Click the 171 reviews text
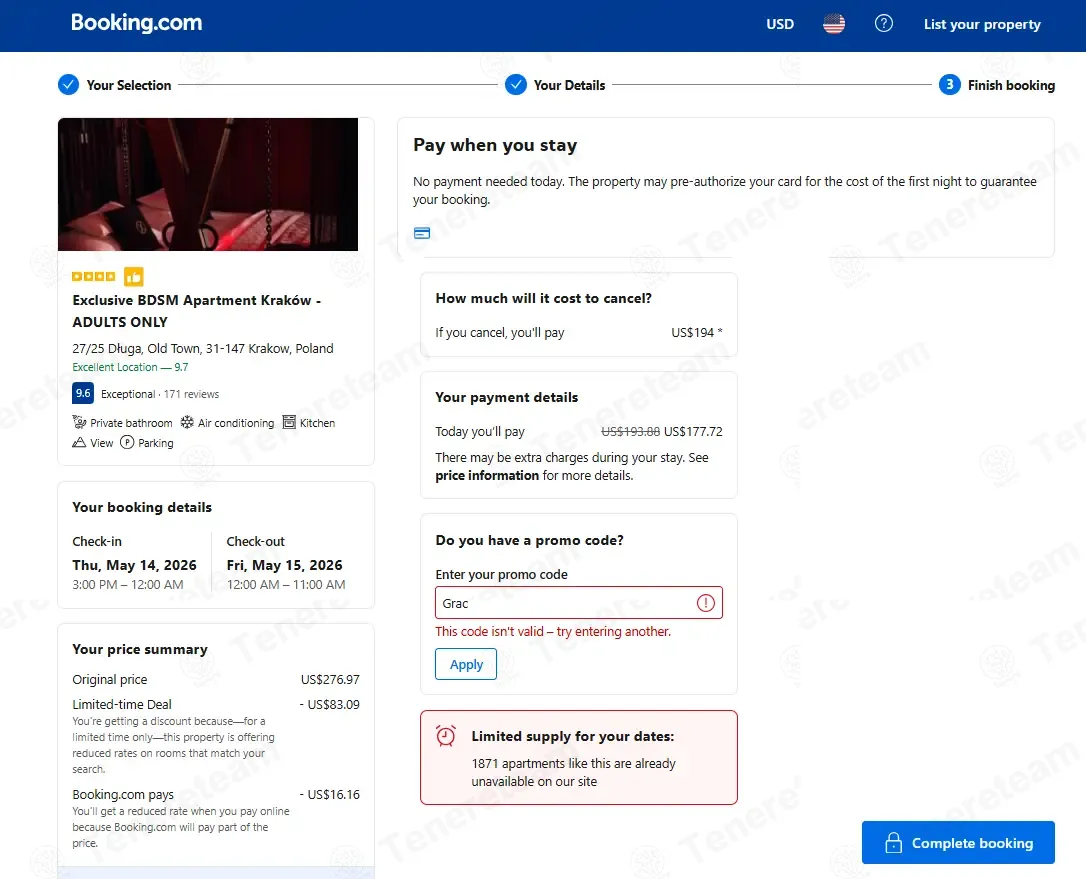The width and height of the screenshot is (1086, 879). pyautogui.click(x=191, y=394)
